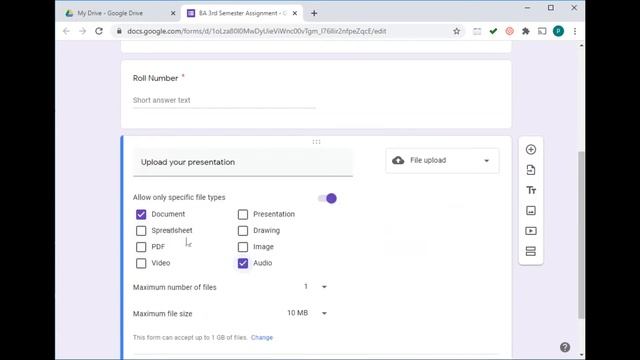Switch to My Drive - Google Drive tab

(120, 13)
